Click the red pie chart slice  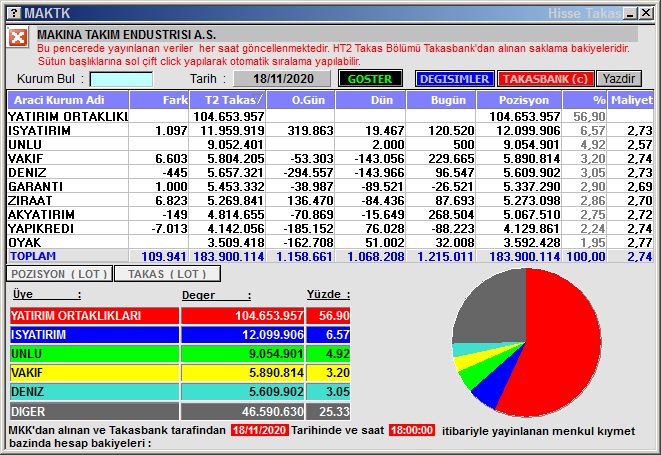[563, 346]
